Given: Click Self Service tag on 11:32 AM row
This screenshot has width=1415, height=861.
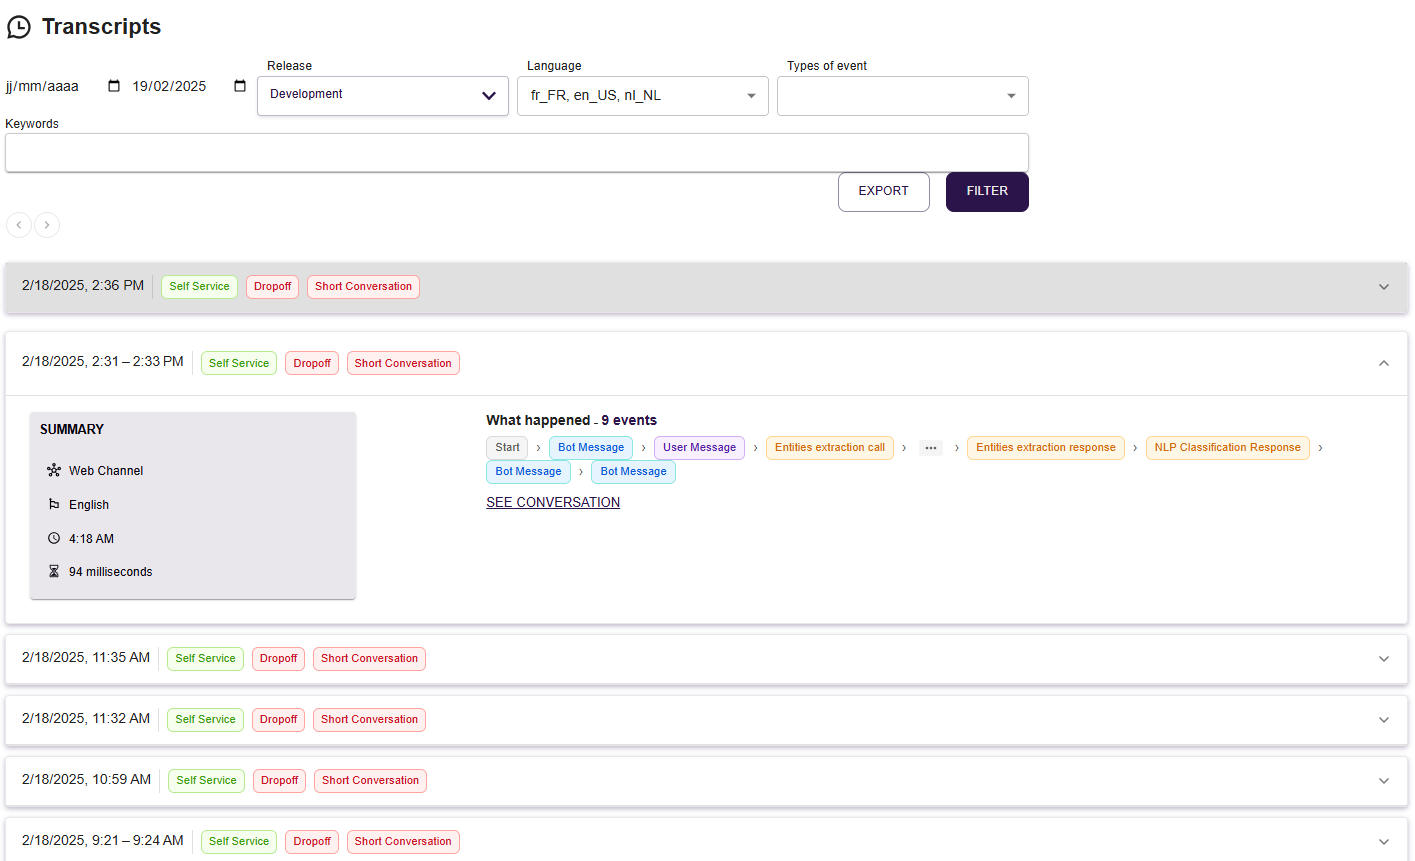Looking at the screenshot, I should pyautogui.click(x=205, y=720).
